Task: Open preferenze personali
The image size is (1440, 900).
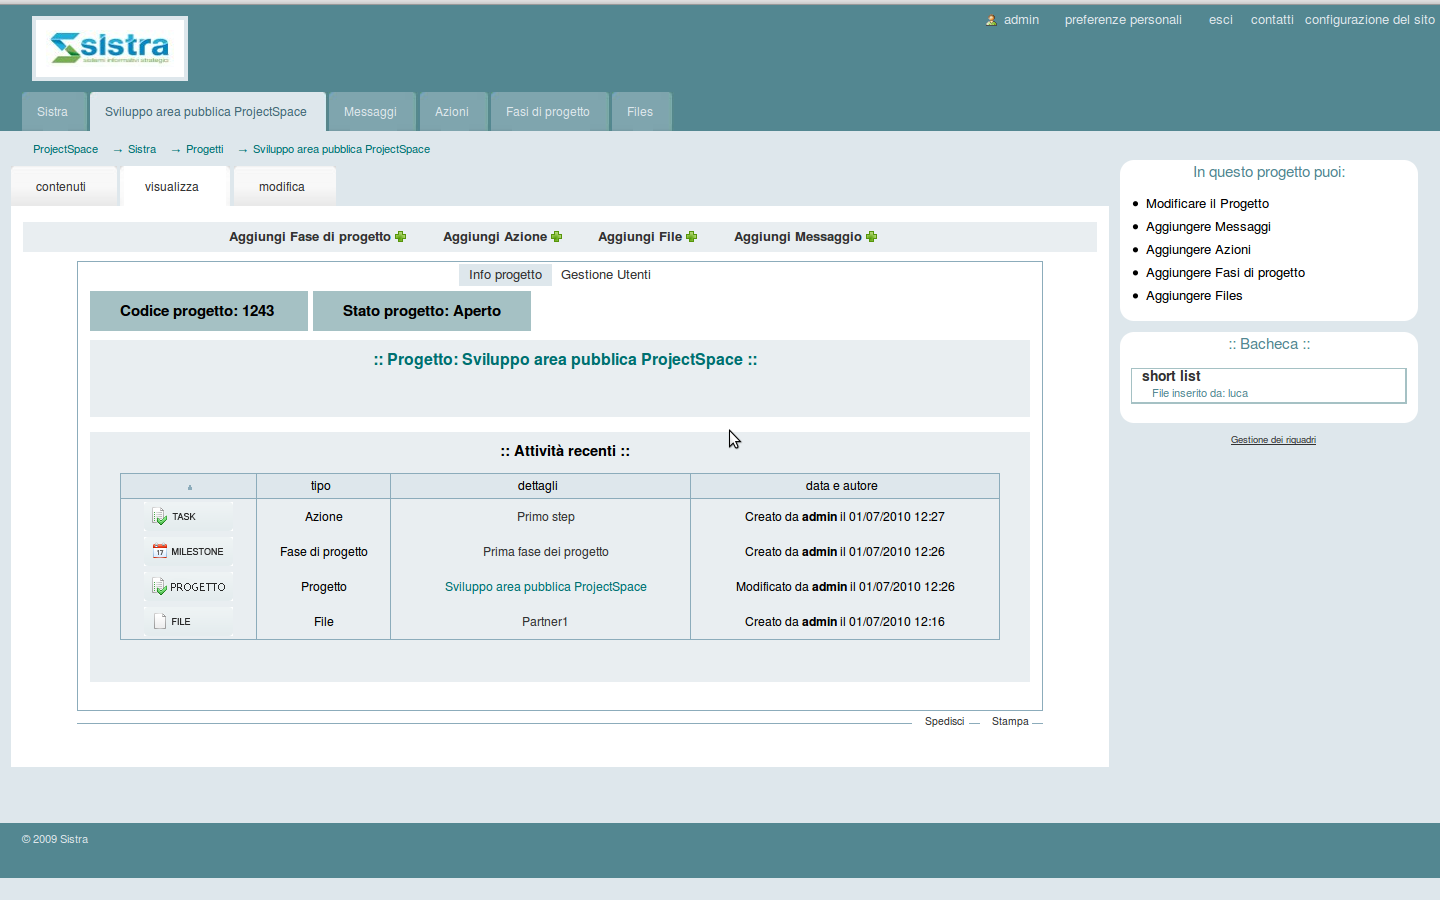Action: tap(1123, 20)
